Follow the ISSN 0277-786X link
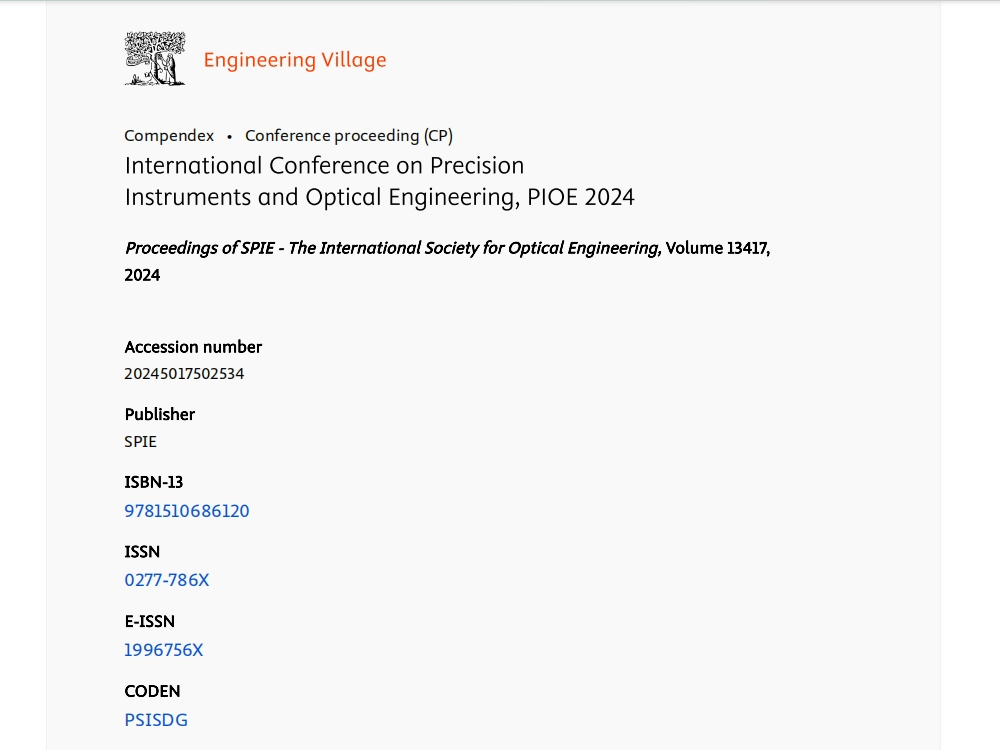Screen dimensions: 1000x750 (x=166, y=580)
